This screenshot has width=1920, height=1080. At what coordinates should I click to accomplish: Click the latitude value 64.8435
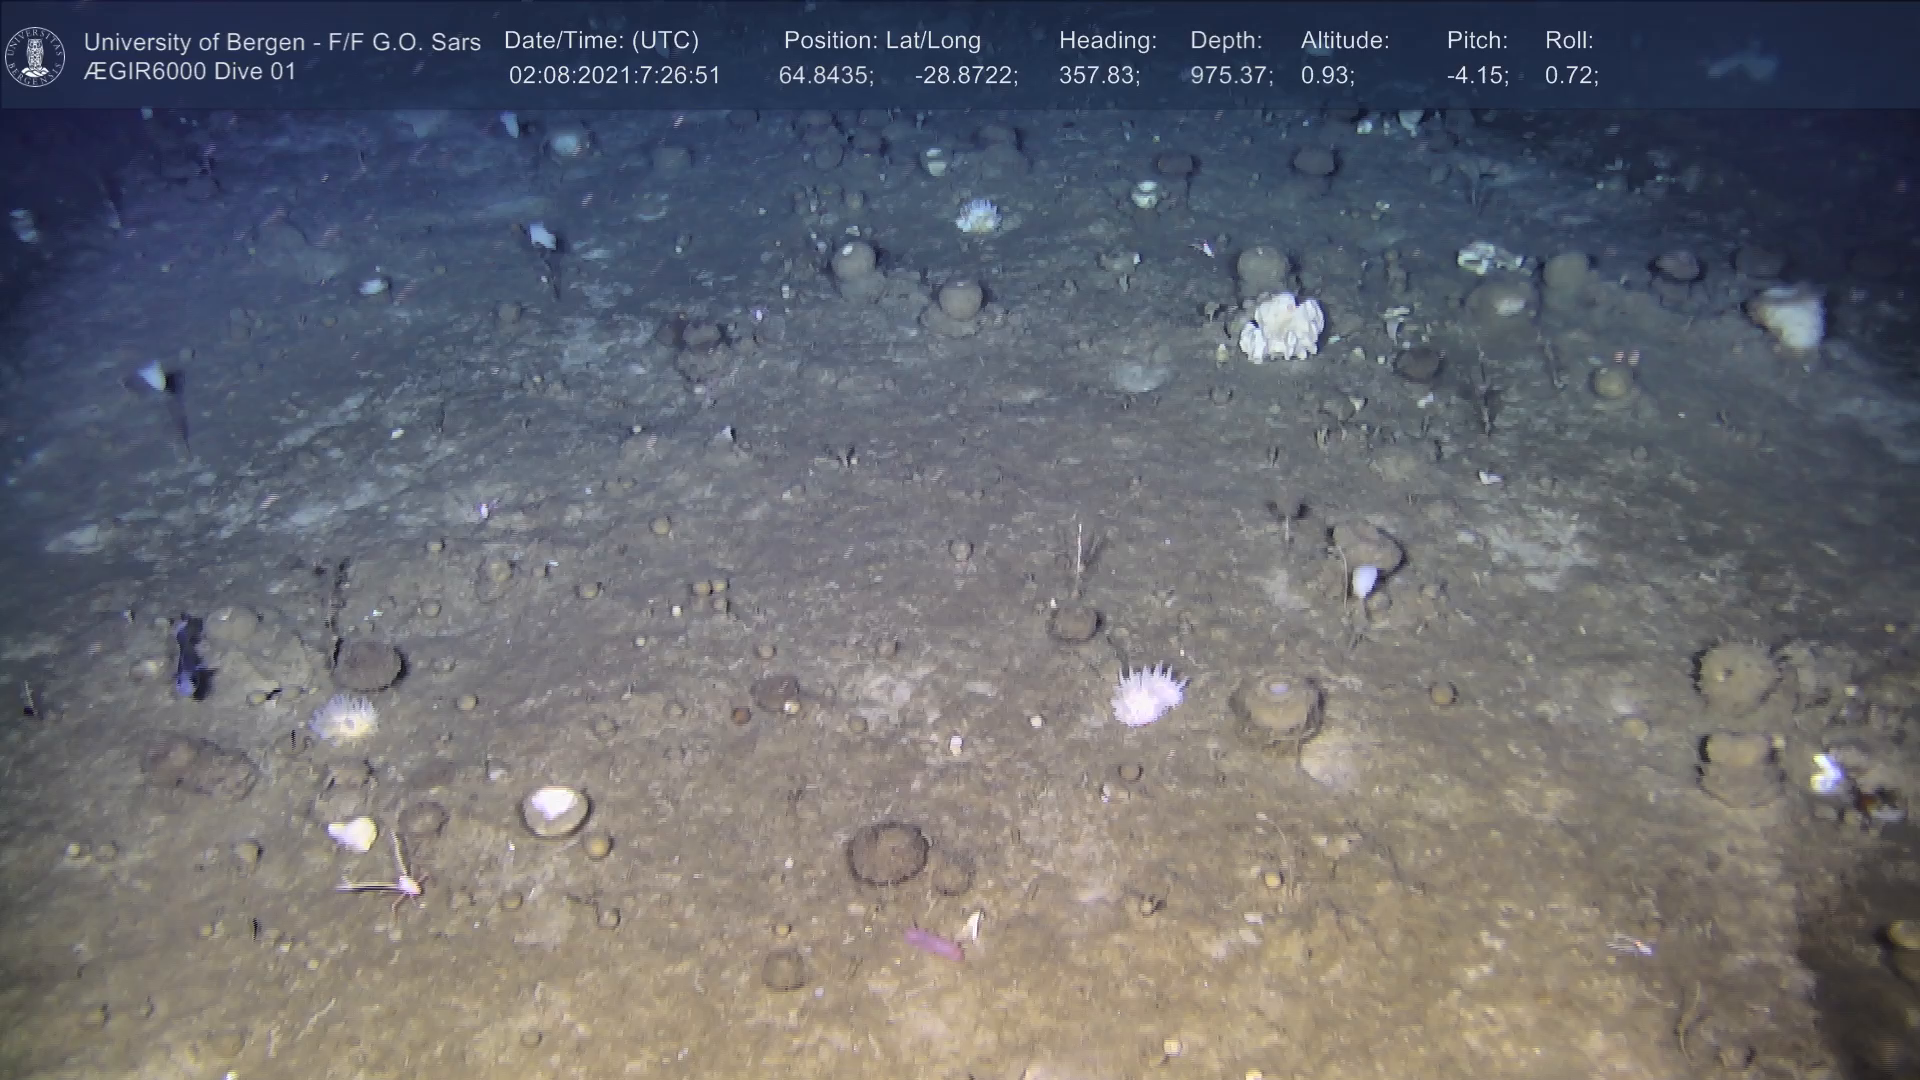pyautogui.click(x=825, y=76)
